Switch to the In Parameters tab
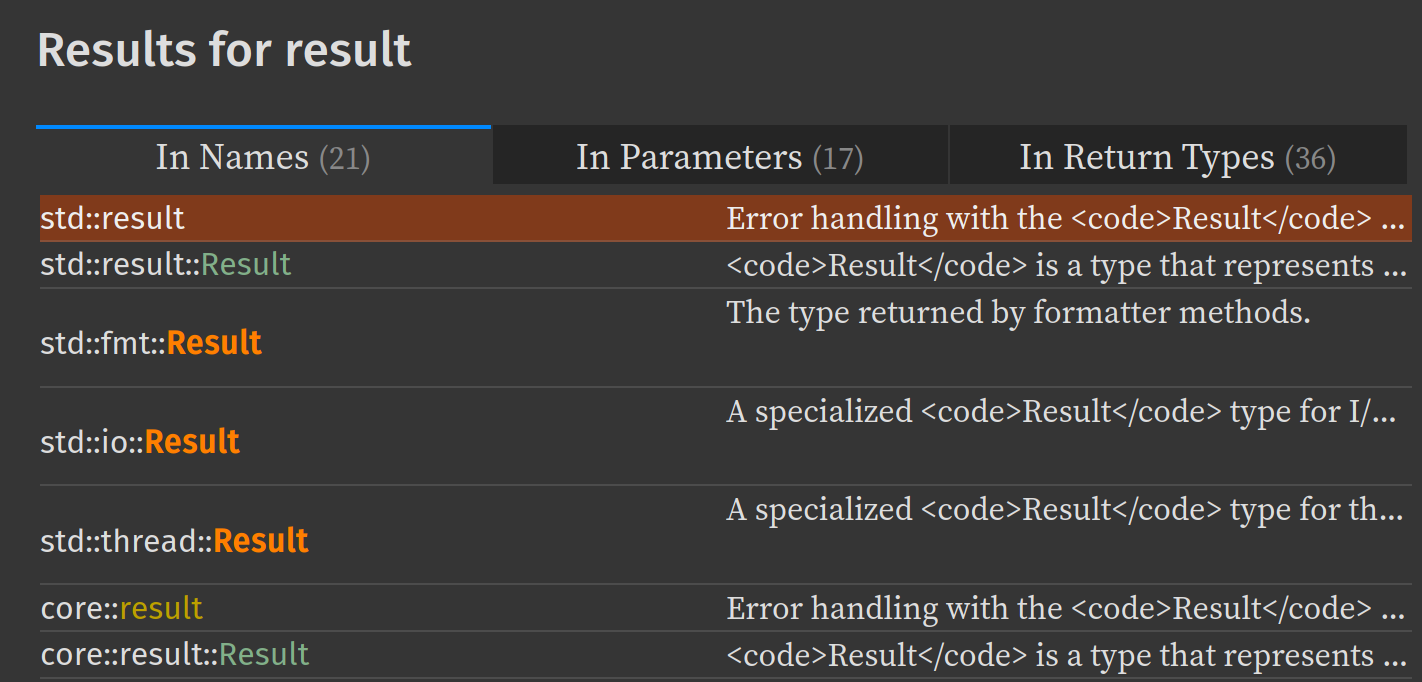 718,156
